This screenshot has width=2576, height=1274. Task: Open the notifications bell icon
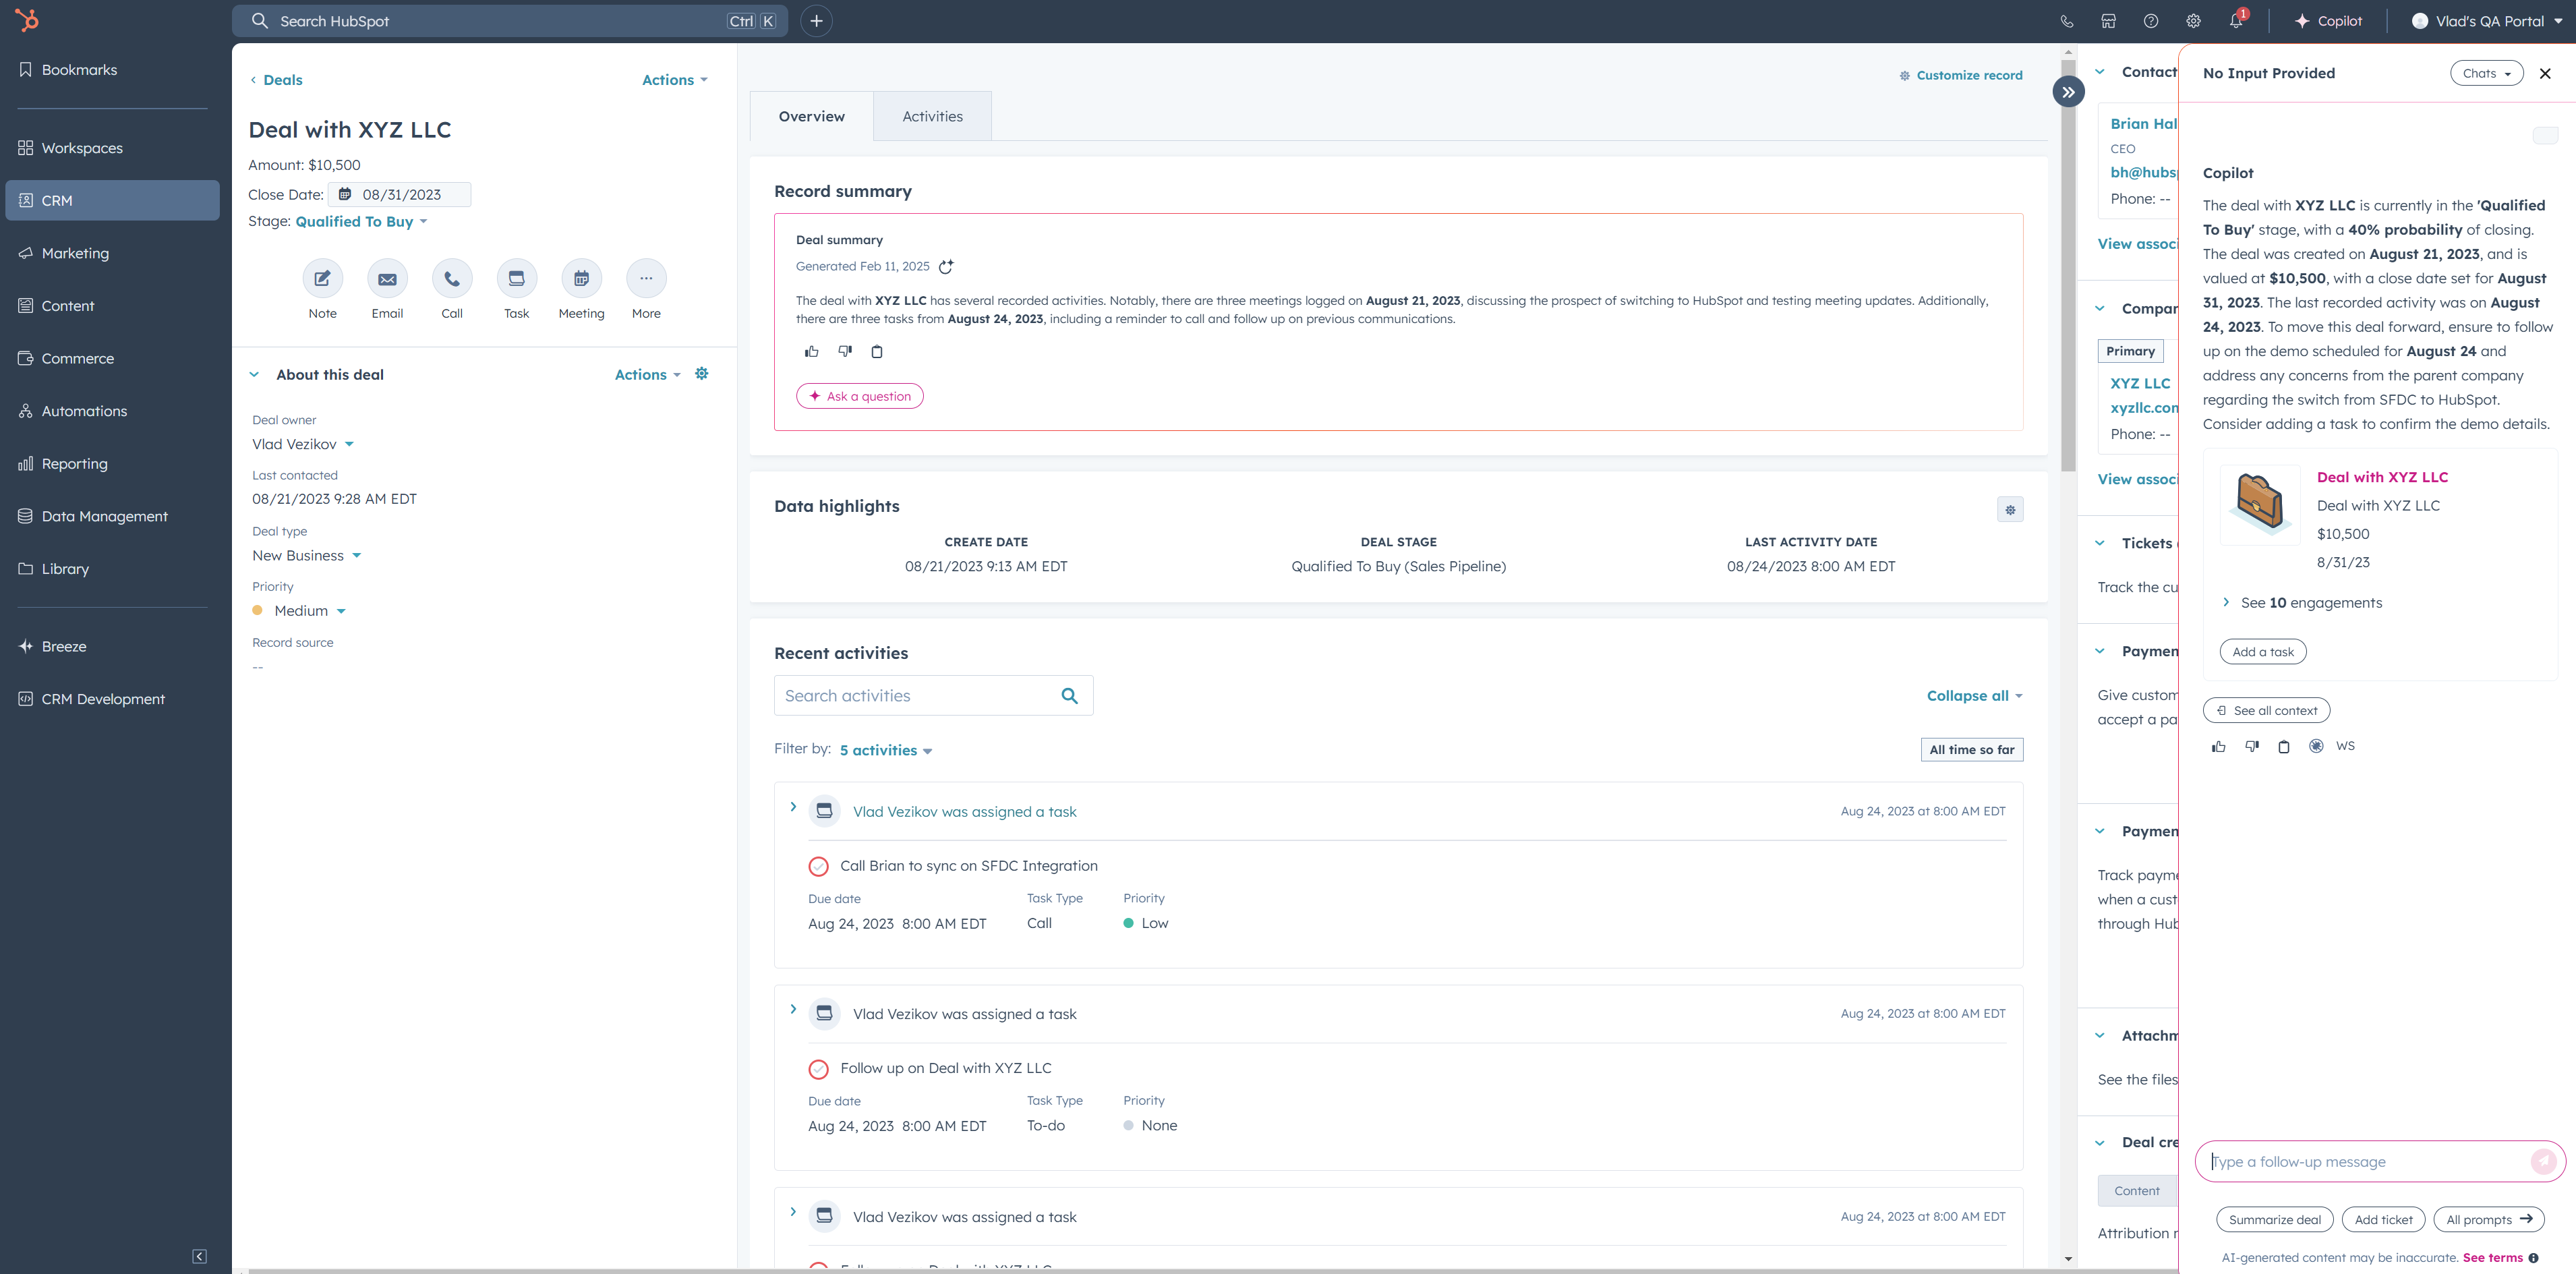pos(2236,21)
